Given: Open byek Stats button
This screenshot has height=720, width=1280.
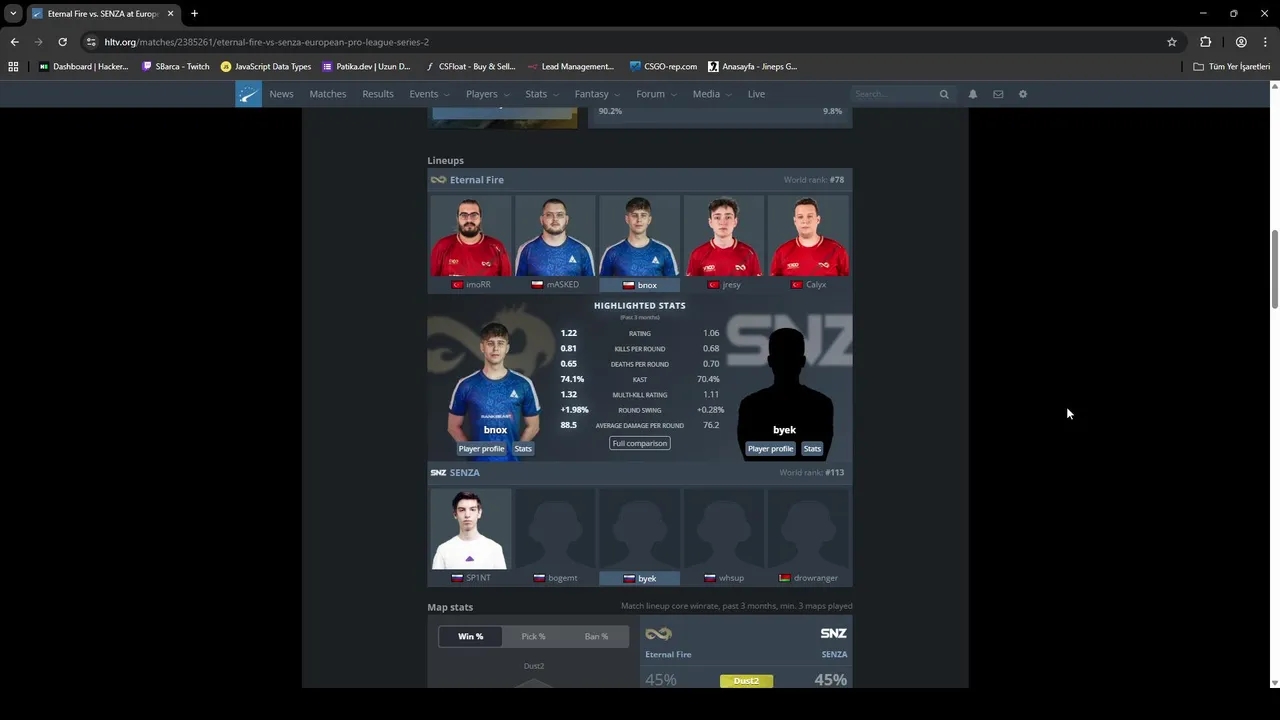Looking at the screenshot, I should click(x=812, y=449).
